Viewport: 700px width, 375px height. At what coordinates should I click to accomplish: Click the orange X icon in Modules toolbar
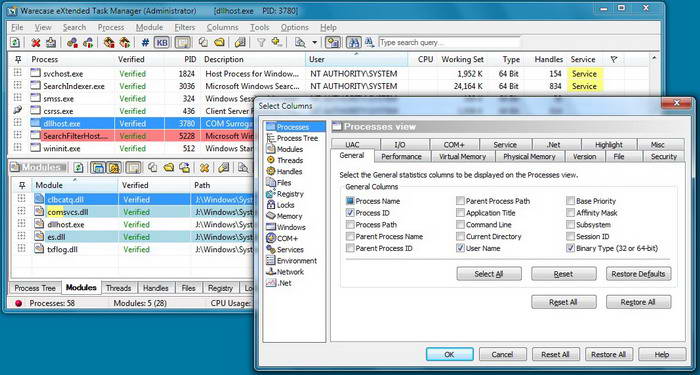click(x=204, y=167)
